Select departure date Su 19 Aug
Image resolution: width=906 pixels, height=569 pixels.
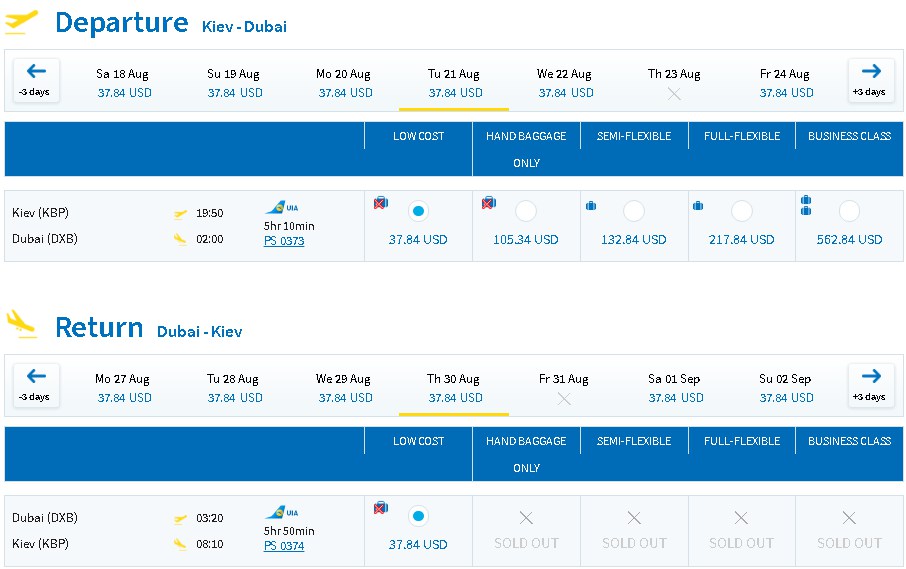pos(234,83)
